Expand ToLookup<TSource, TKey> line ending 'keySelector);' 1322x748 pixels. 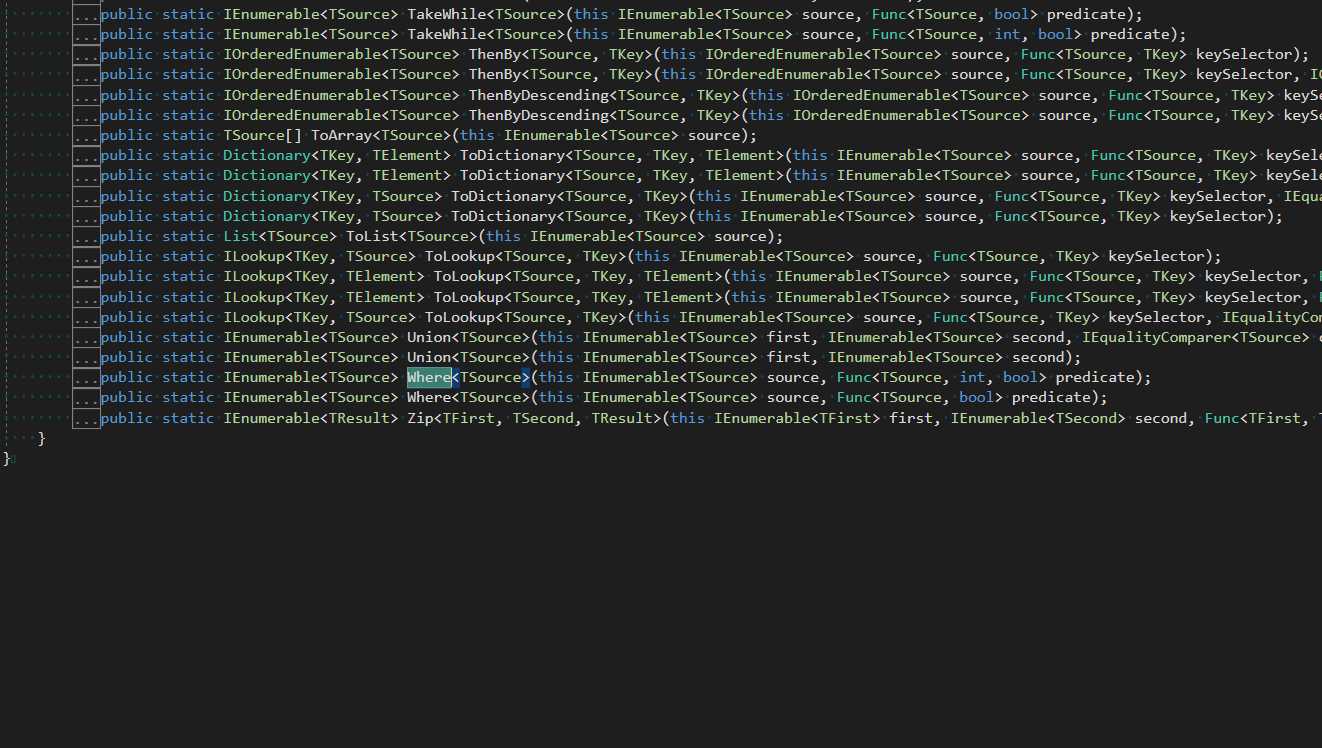point(86,257)
